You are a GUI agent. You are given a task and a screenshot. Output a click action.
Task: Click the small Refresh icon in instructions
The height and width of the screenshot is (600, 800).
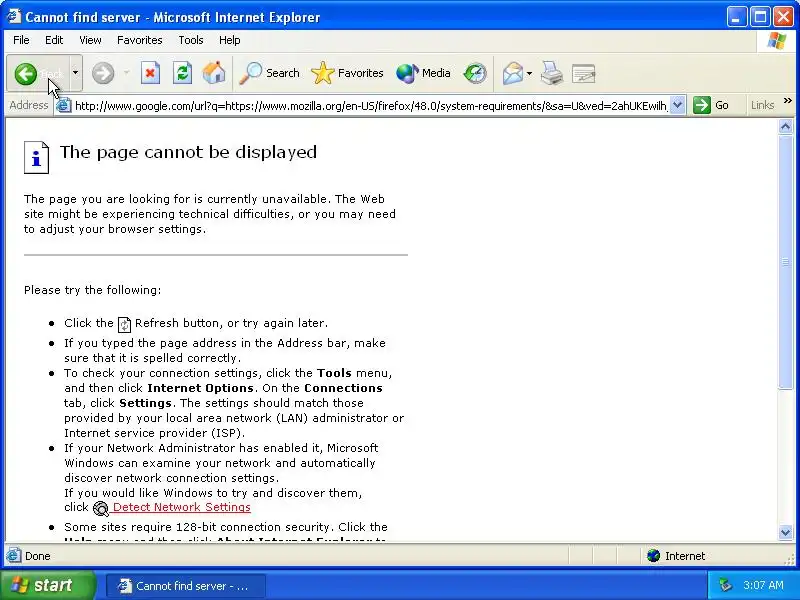pyautogui.click(x=124, y=324)
